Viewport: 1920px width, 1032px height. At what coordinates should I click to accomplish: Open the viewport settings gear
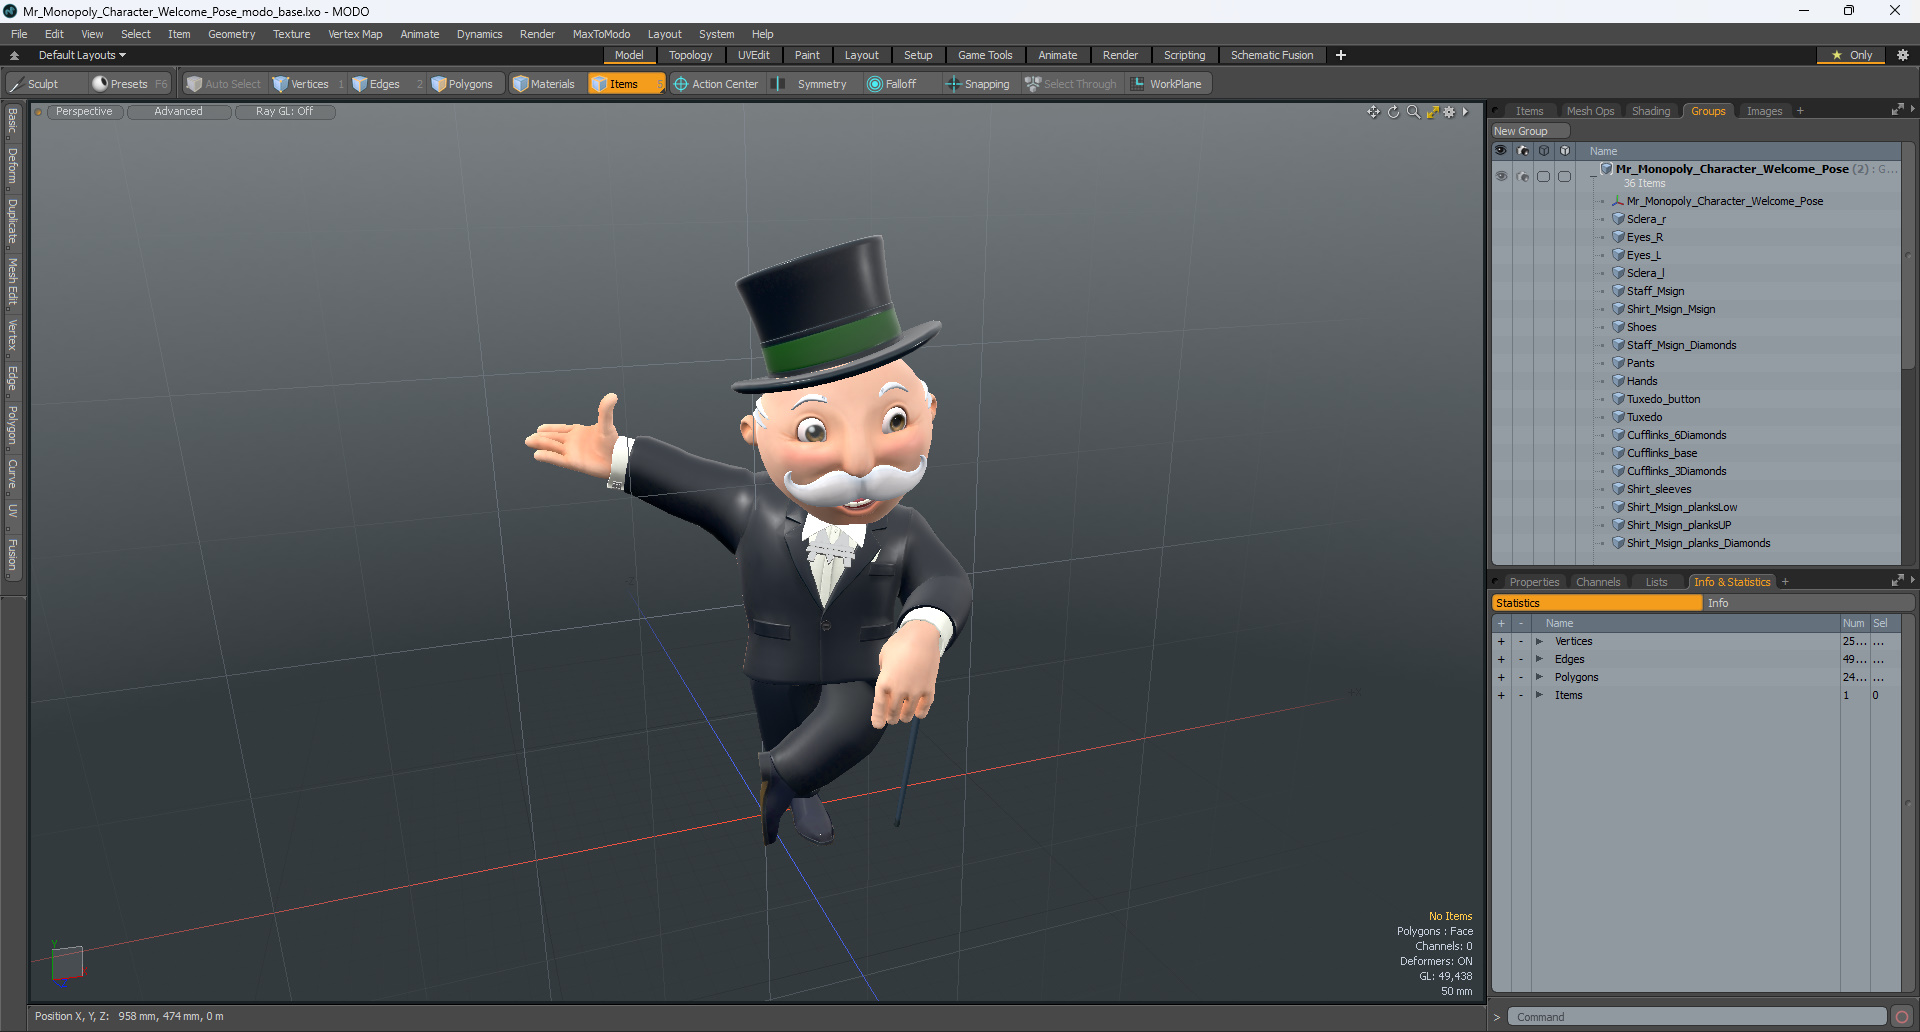coord(1449,112)
